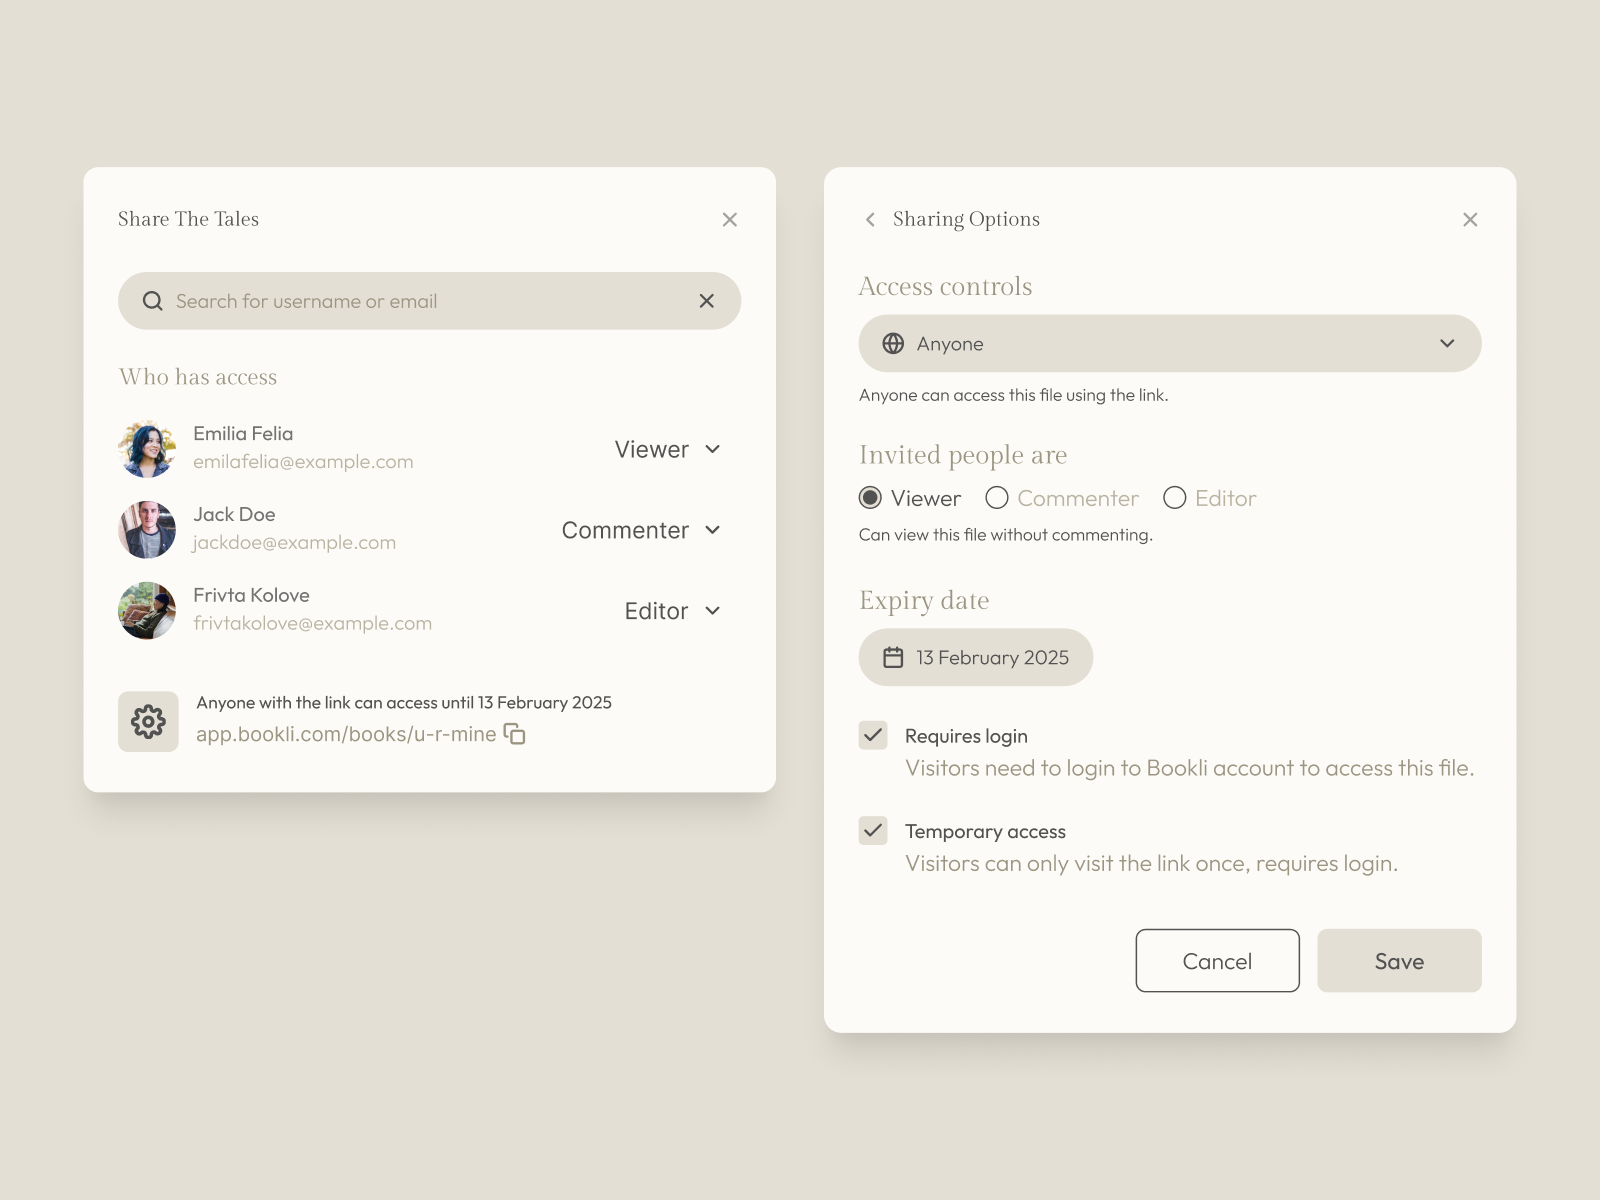Image resolution: width=1600 pixels, height=1200 pixels.
Task: Uncheck the Requires login option
Action: pyautogui.click(x=872, y=735)
